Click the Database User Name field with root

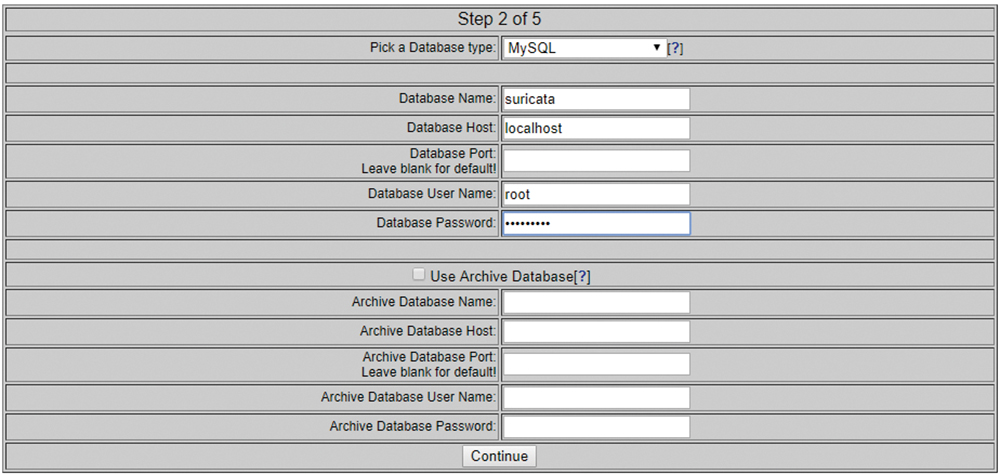[x=596, y=194]
